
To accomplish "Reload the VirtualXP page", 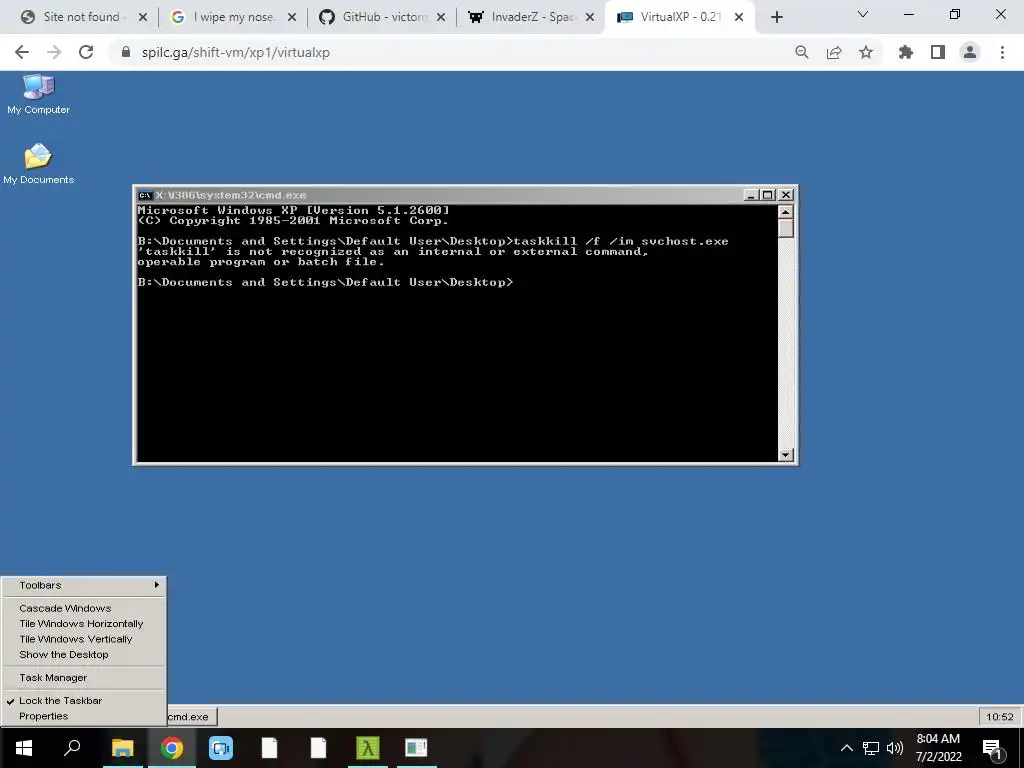I will tap(86, 52).
